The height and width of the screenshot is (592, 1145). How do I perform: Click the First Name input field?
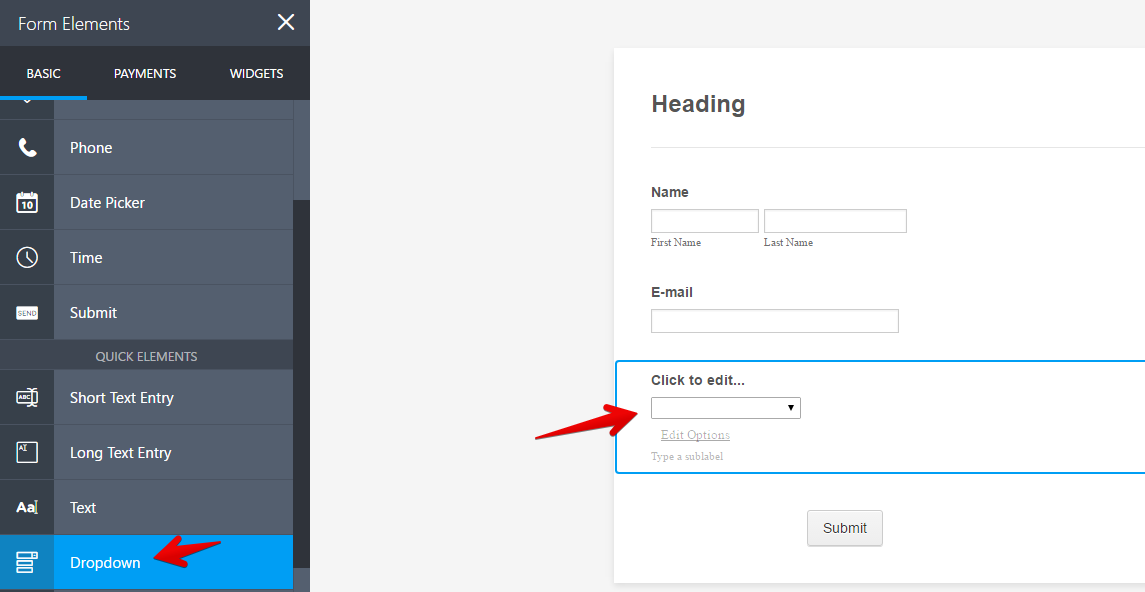tap(704, 220)
